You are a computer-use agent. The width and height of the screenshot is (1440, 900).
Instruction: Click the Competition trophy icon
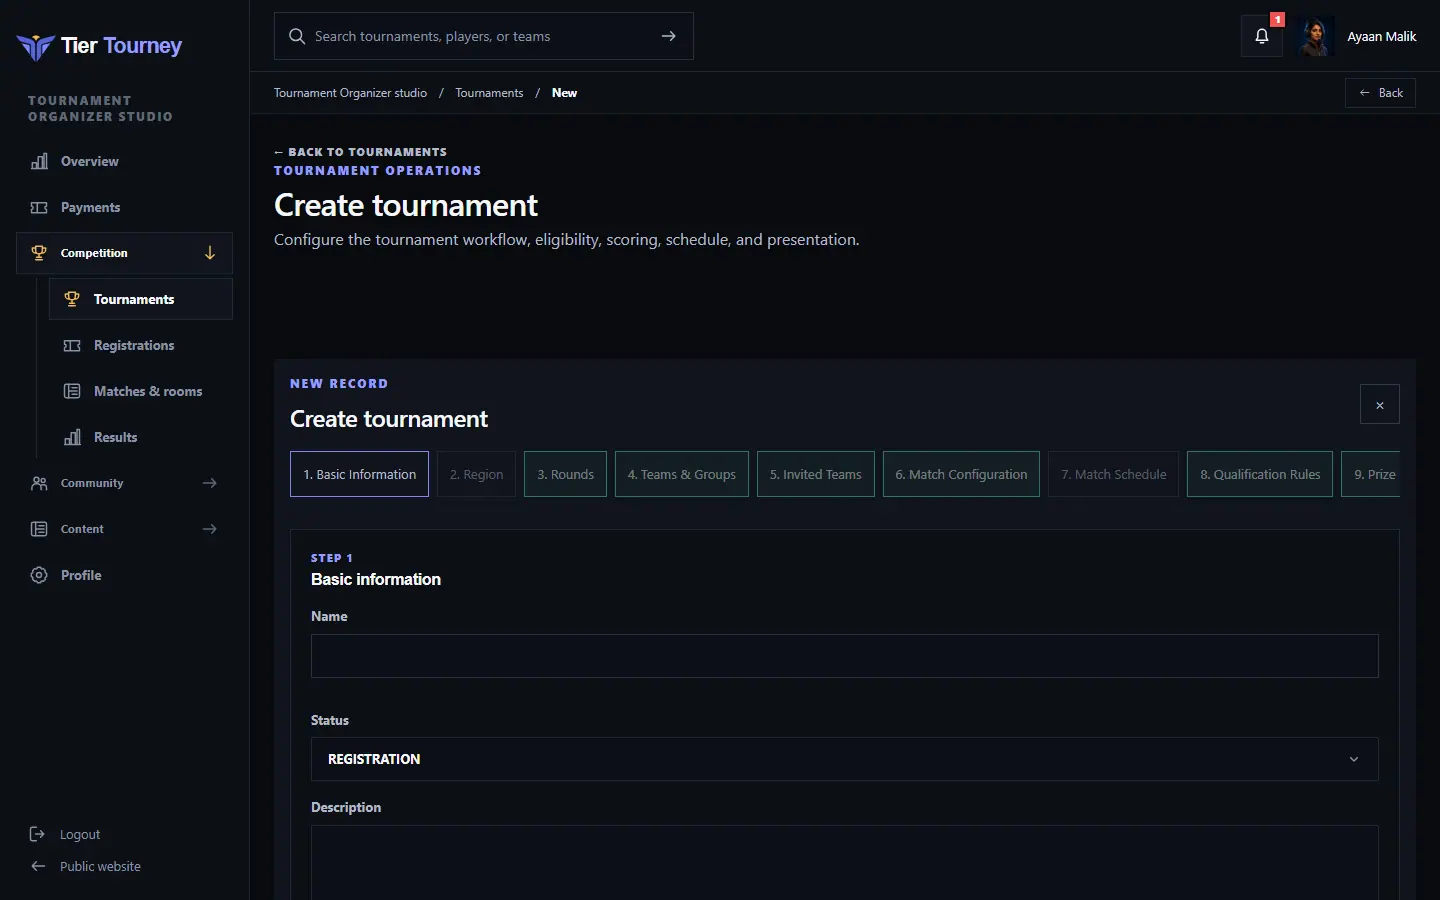coord(39,253)
